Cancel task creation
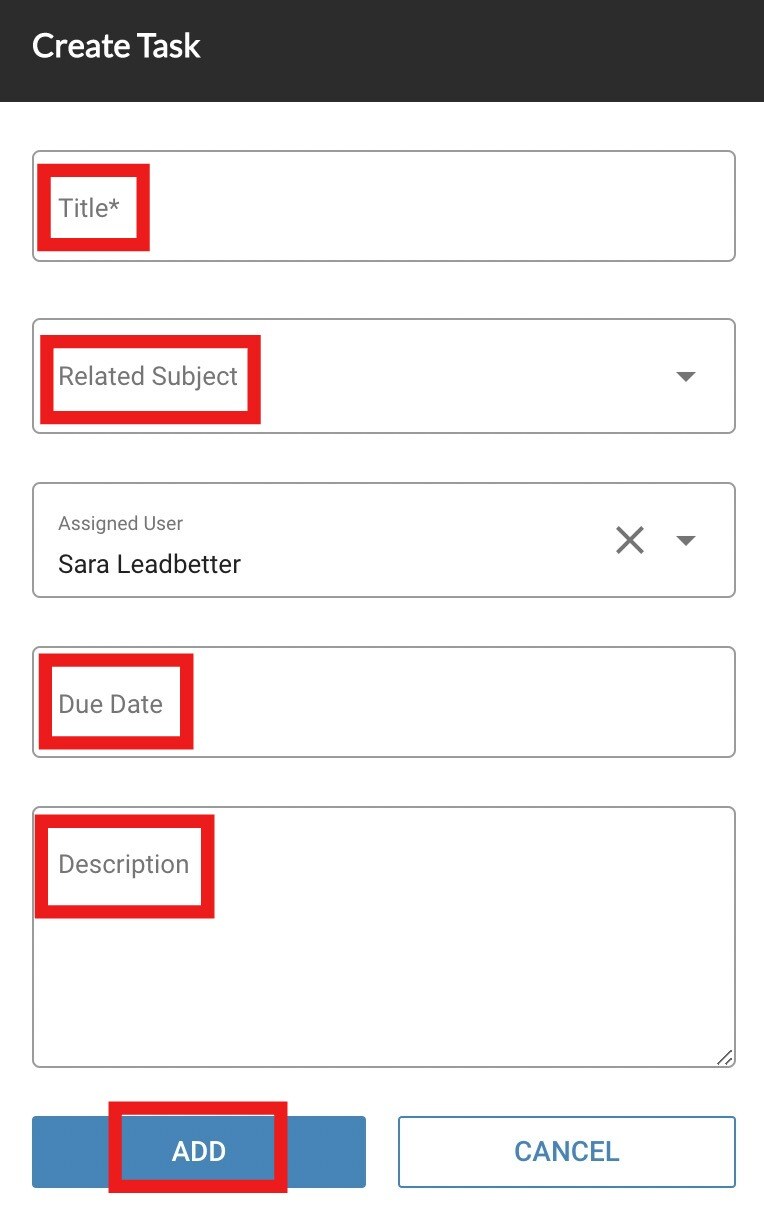This screenshot has width=764, height=1208. click(x=567, y=1151)
